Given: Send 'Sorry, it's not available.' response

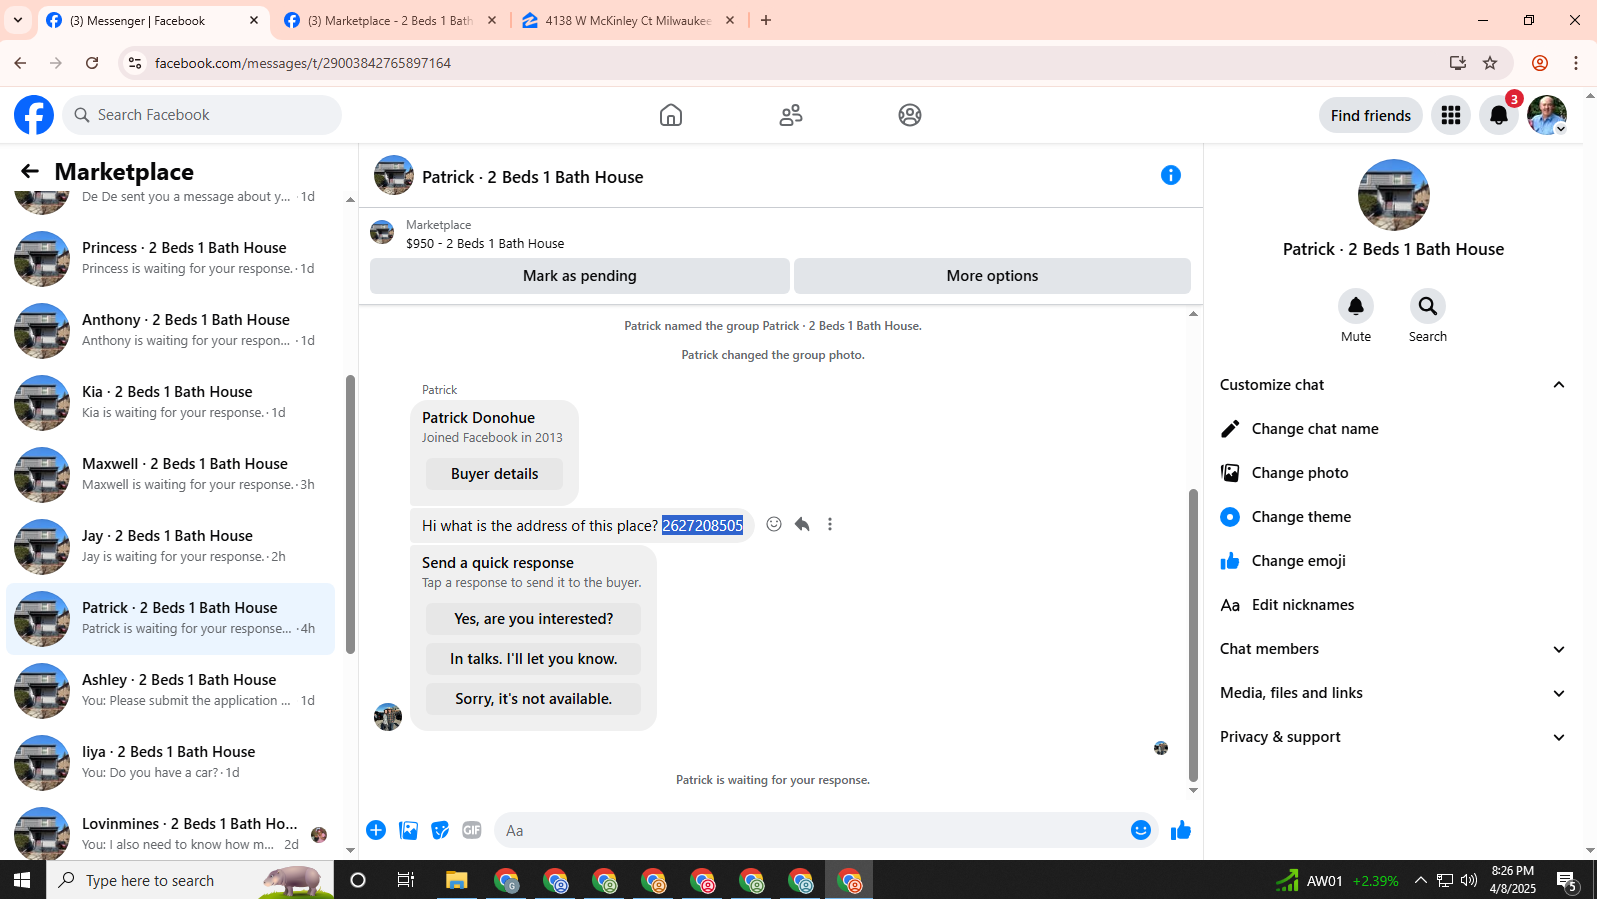Looking at the screenshot, I should point(533,699).
